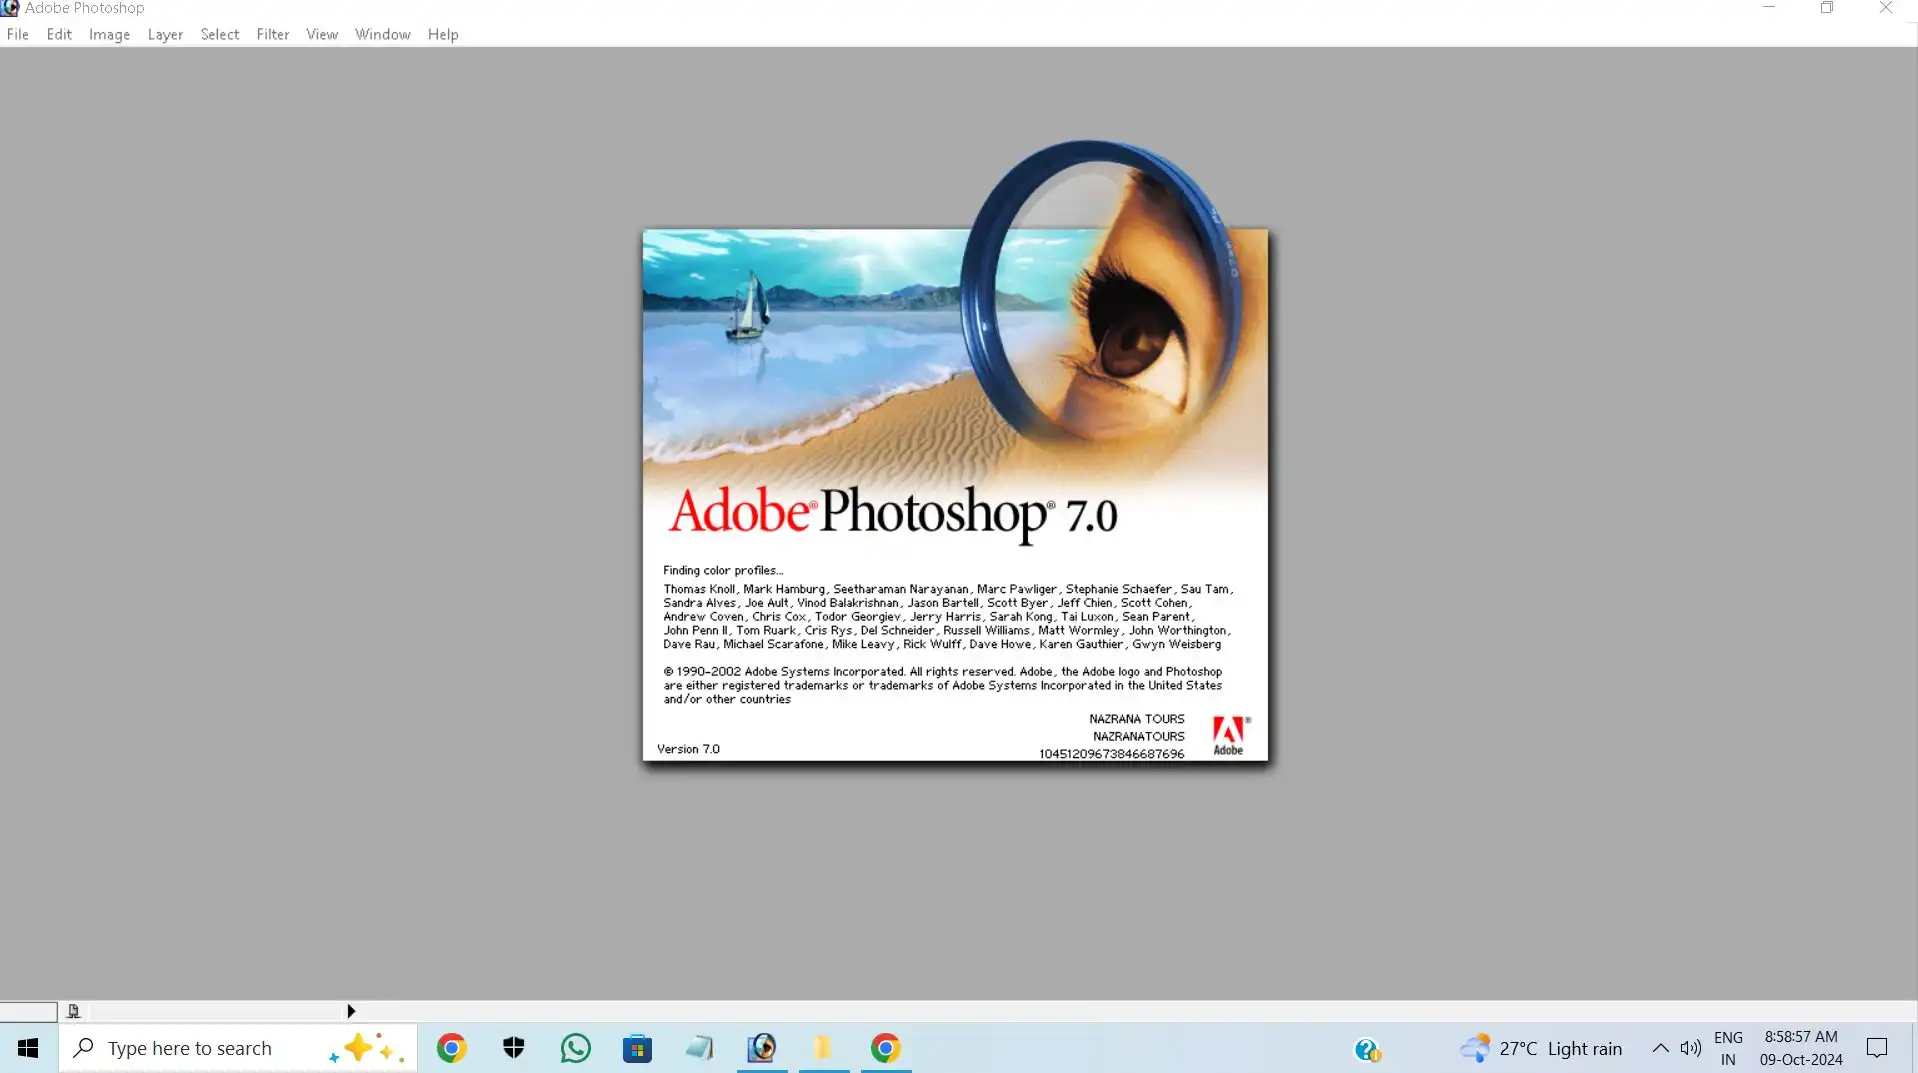Open the weather widget showing 27°C
The height and width of the screenshot is (1073, 1918).
coord(1541,1048)
